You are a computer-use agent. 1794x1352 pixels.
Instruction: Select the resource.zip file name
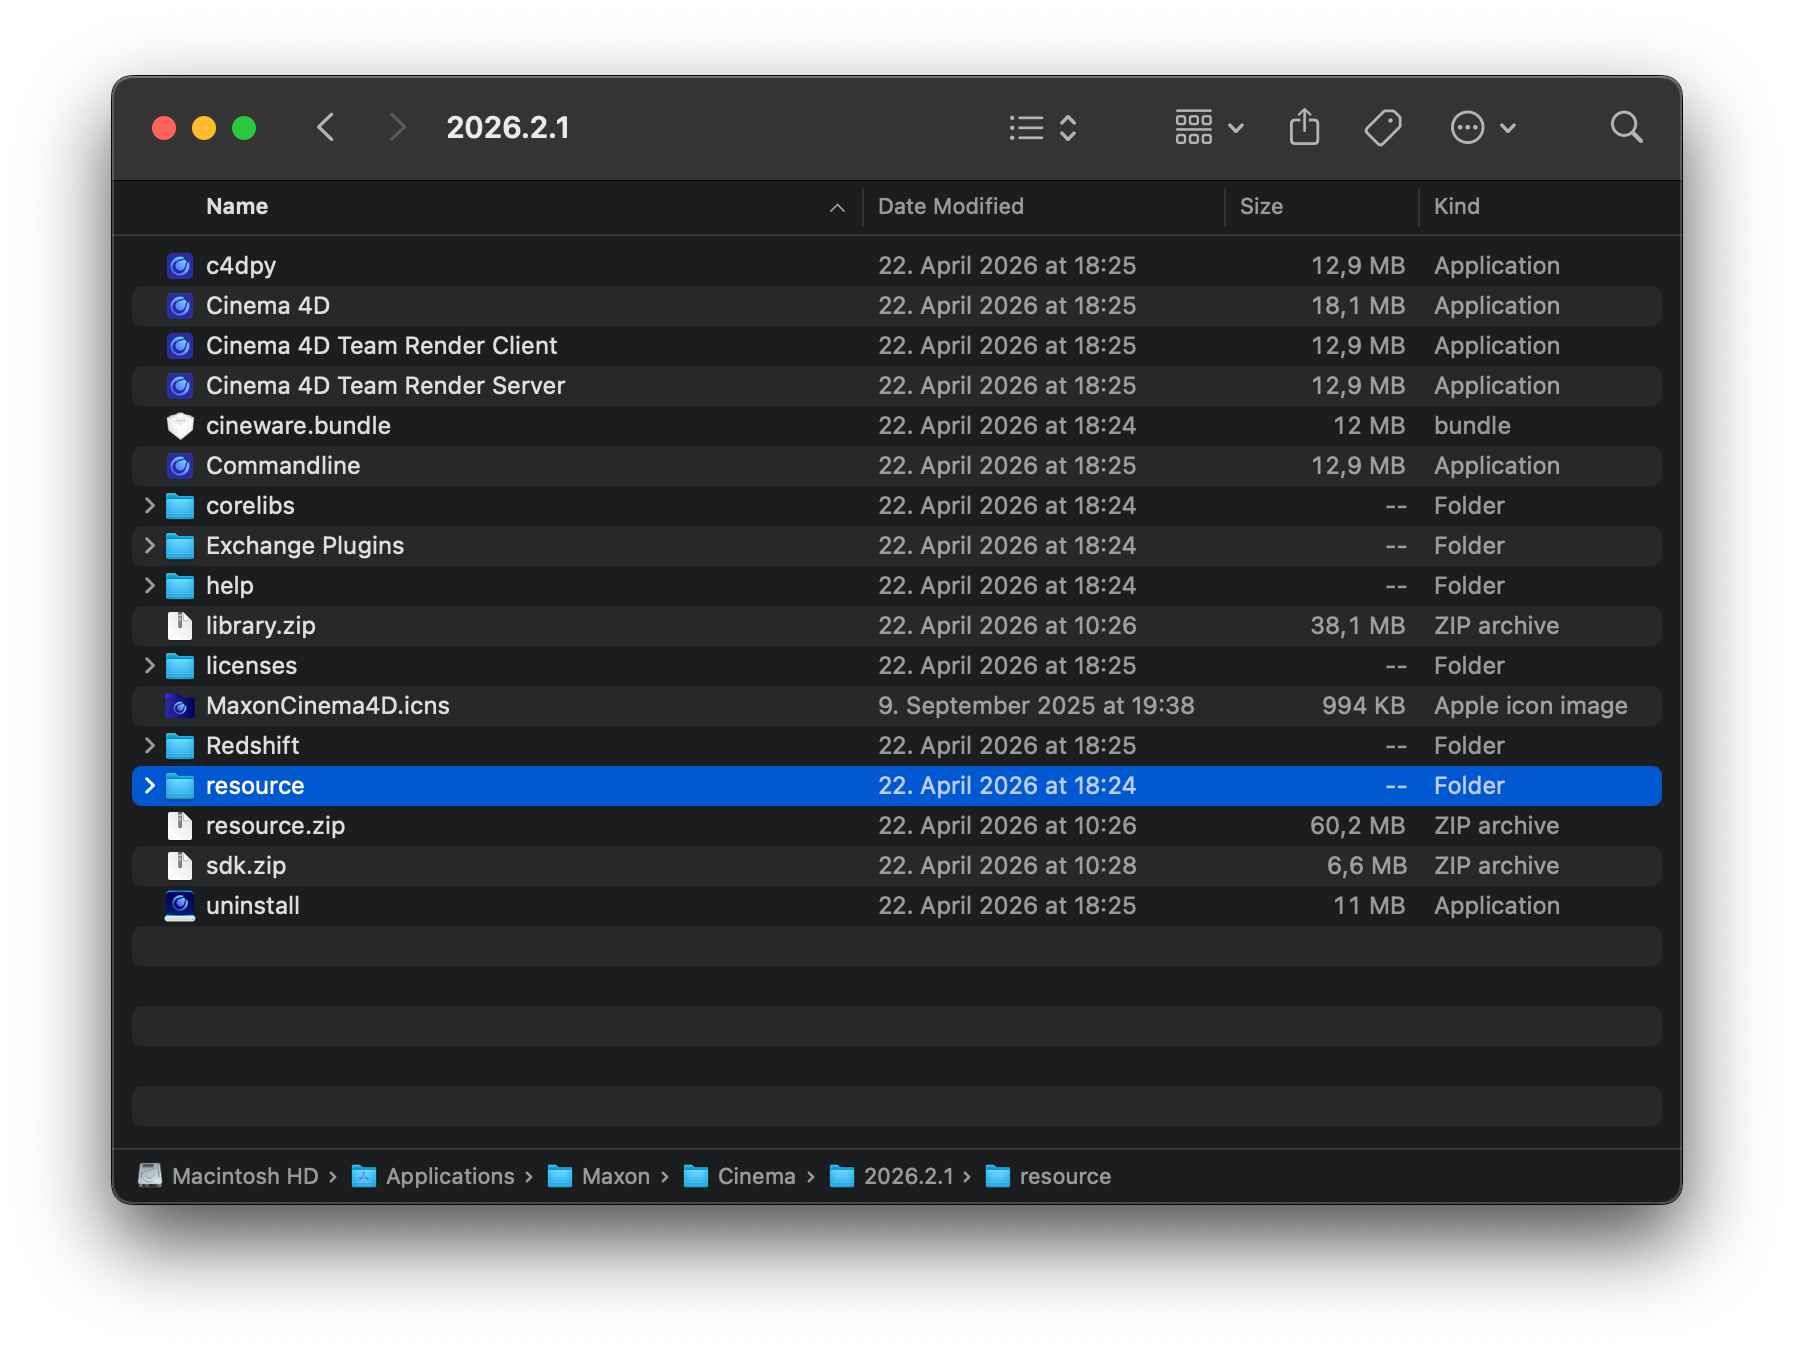coord(275,826)
